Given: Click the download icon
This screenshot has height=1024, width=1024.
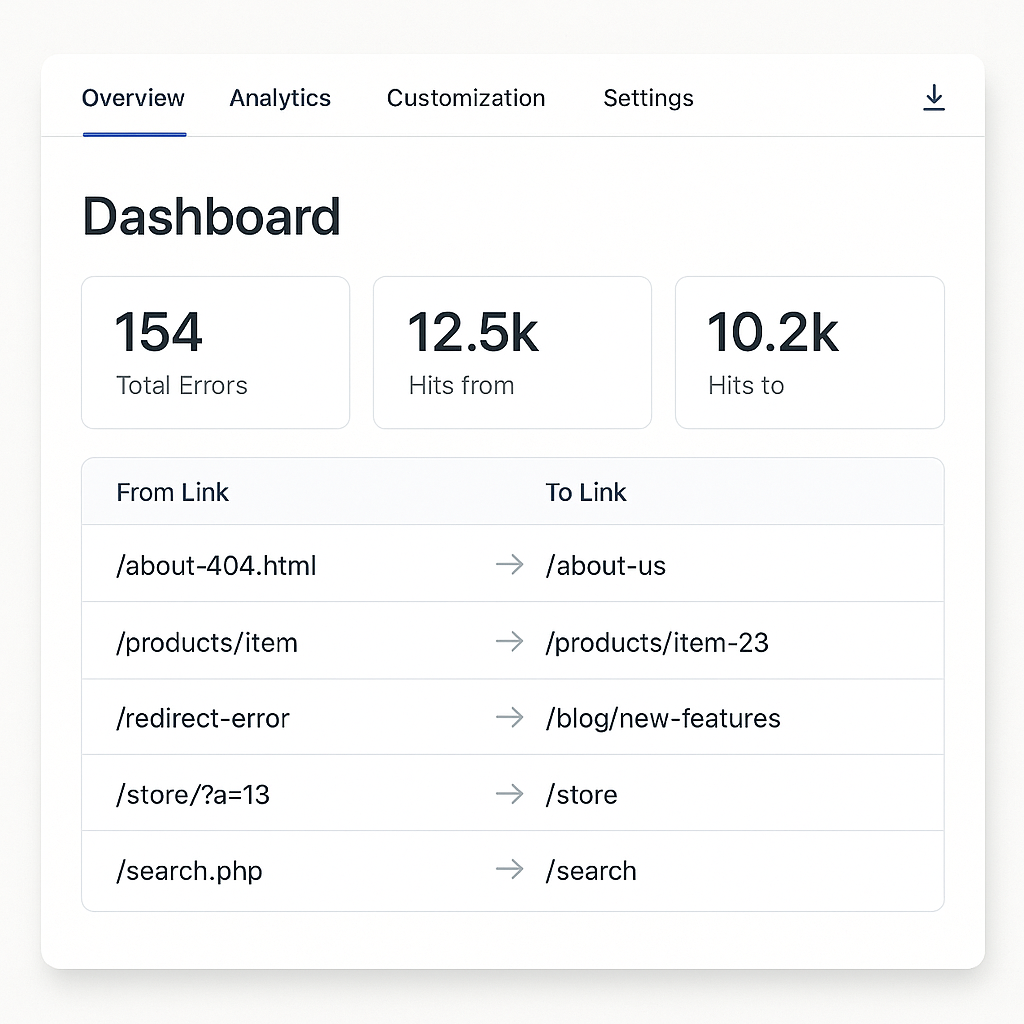Looking at the screenshot, I should (934, 97).
